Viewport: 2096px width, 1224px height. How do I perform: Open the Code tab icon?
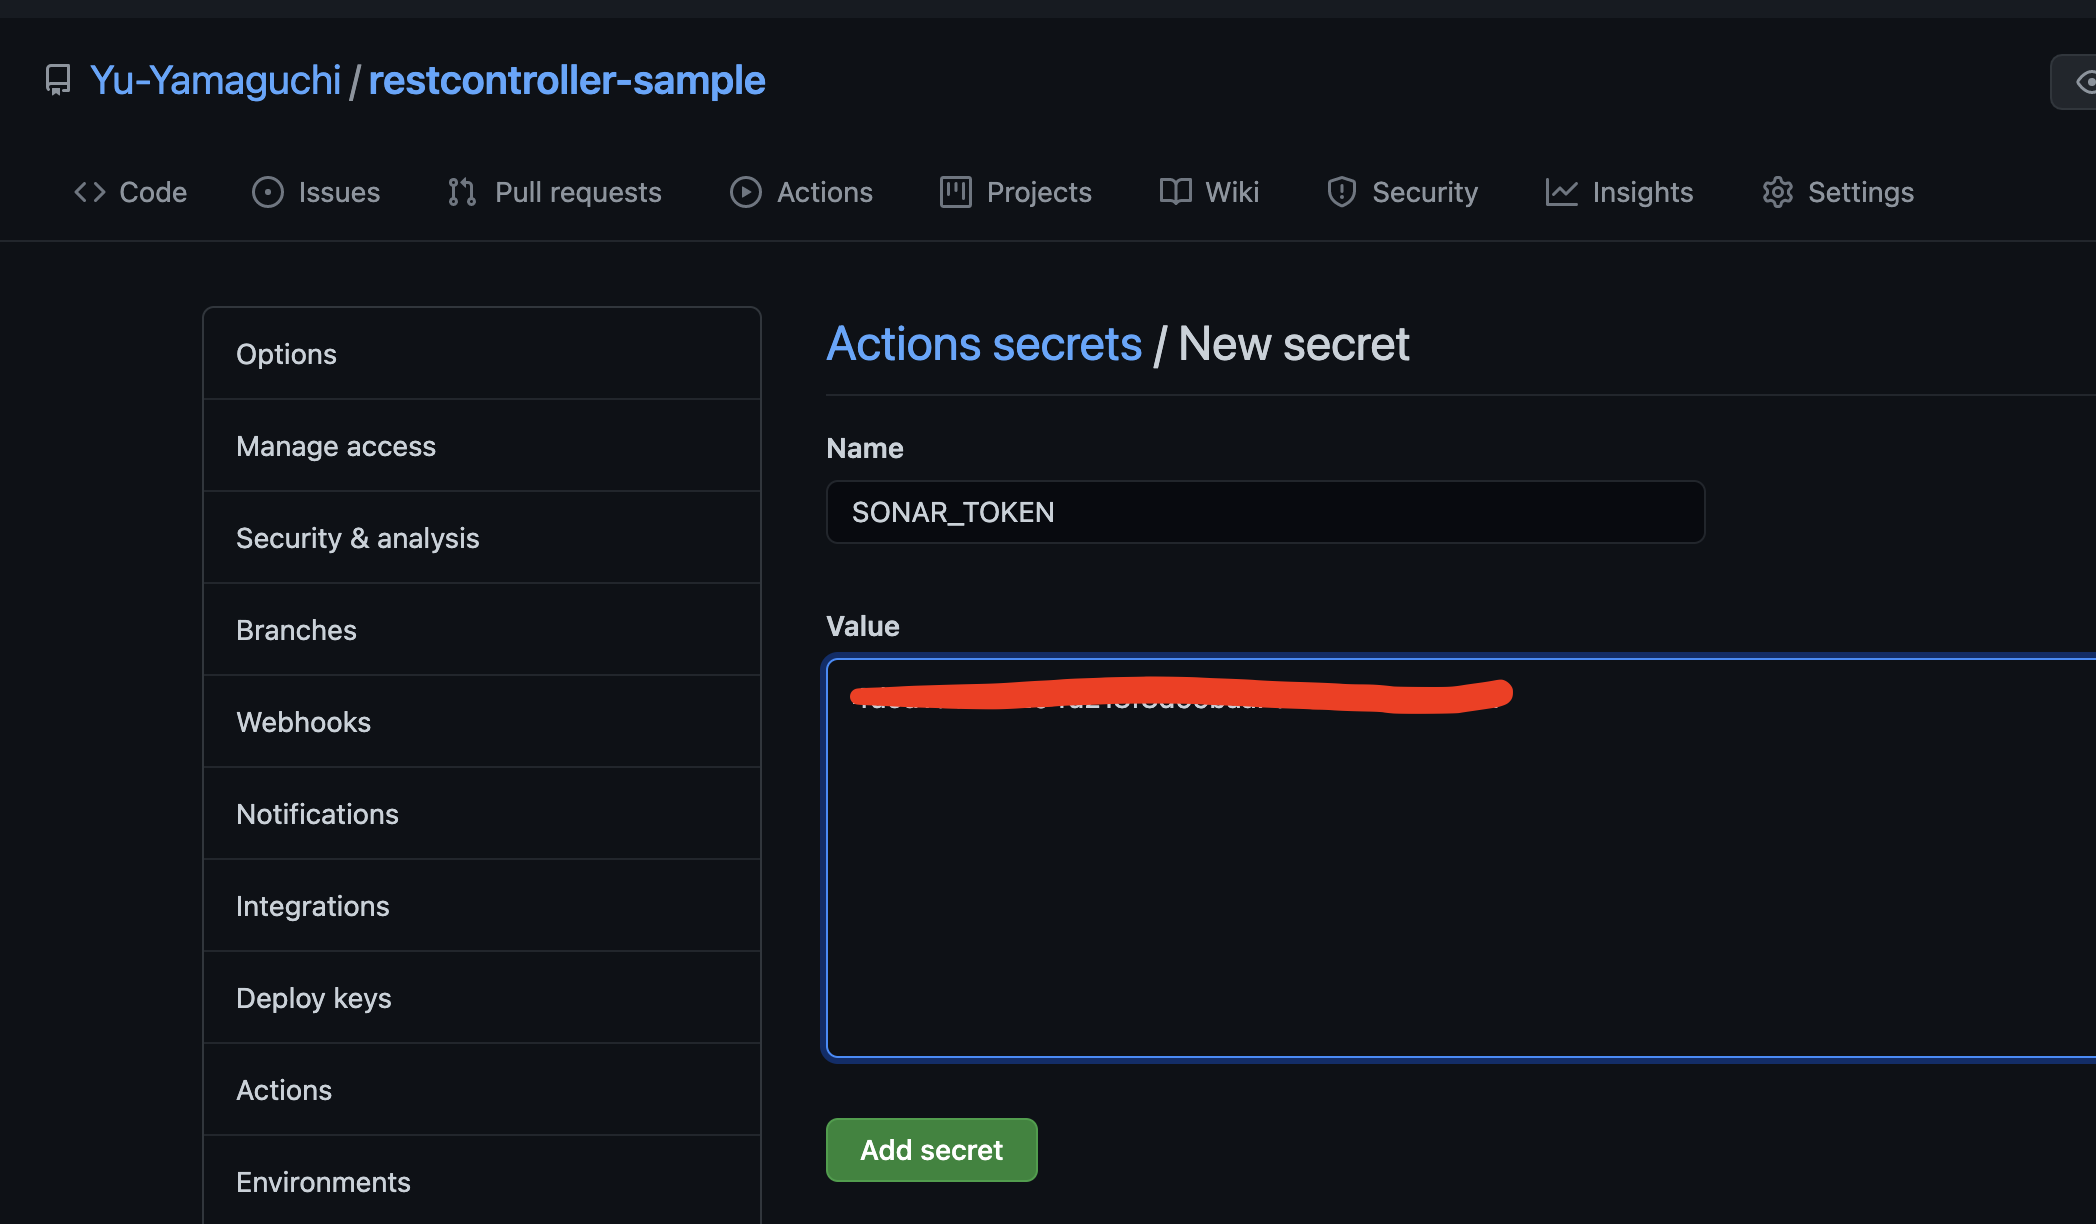pos(89,191)
